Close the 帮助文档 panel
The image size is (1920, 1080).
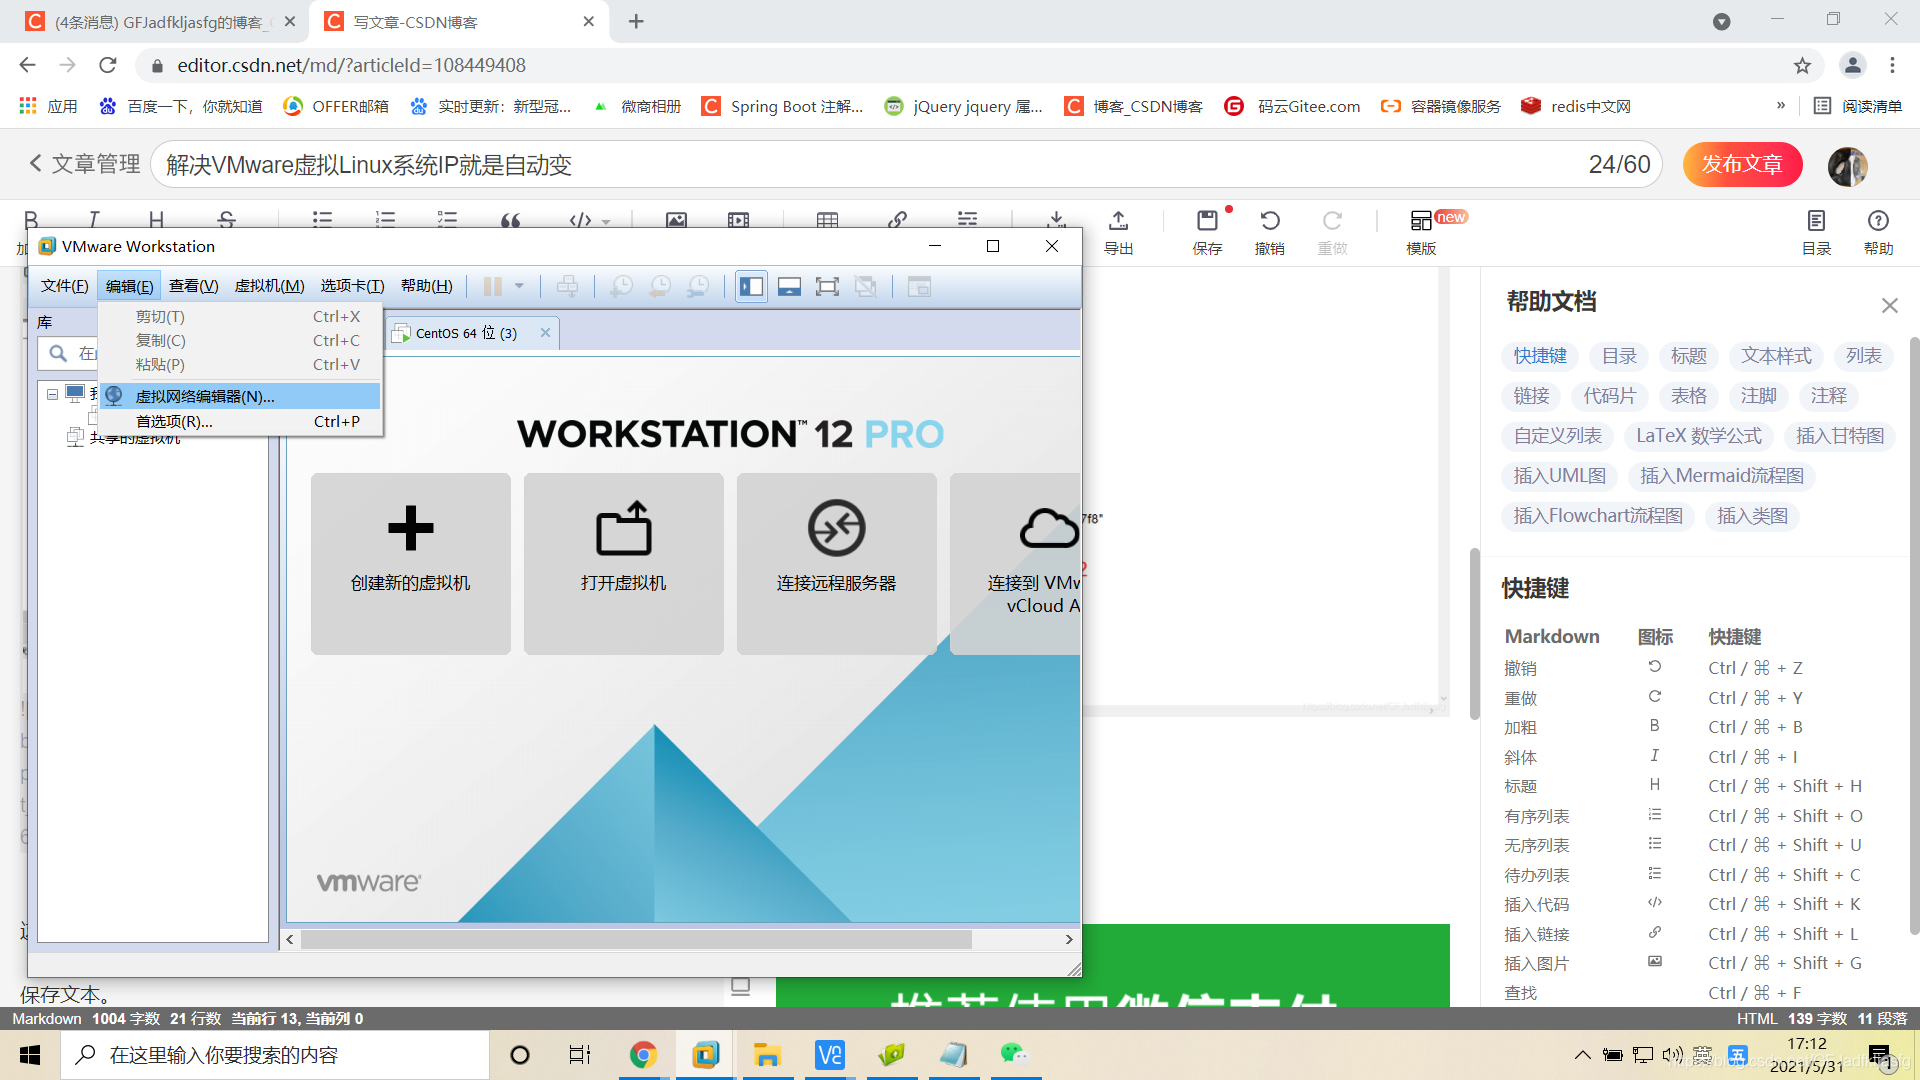click(1889, 305)
